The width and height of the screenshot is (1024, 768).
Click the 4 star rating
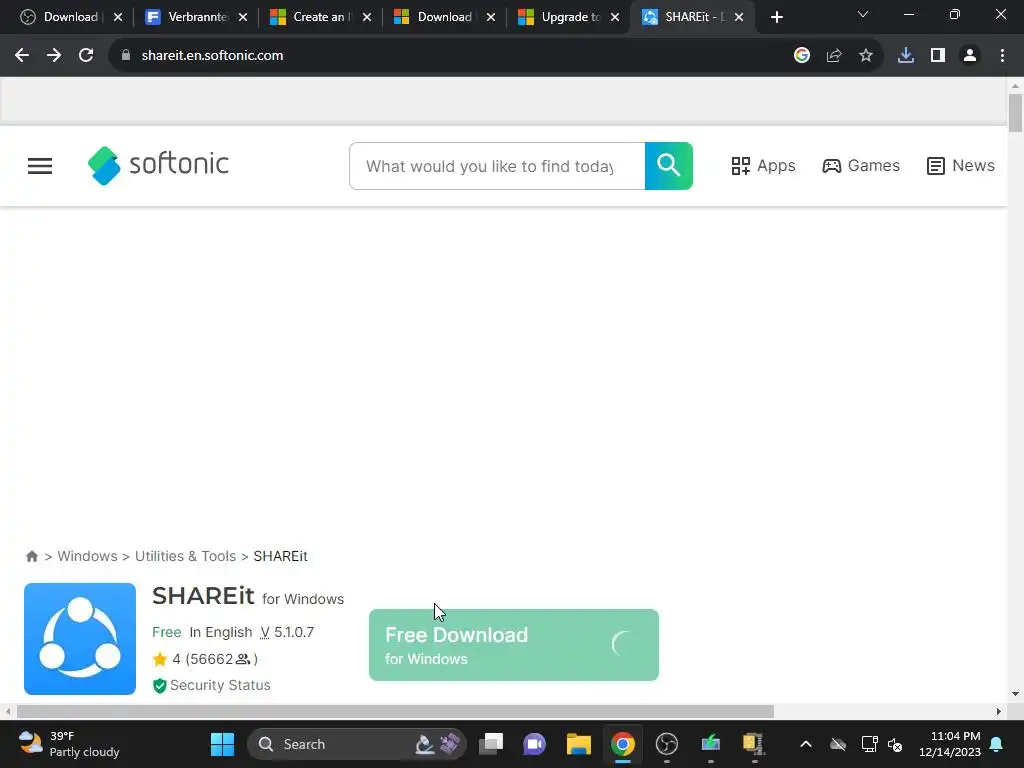point(205,659)
